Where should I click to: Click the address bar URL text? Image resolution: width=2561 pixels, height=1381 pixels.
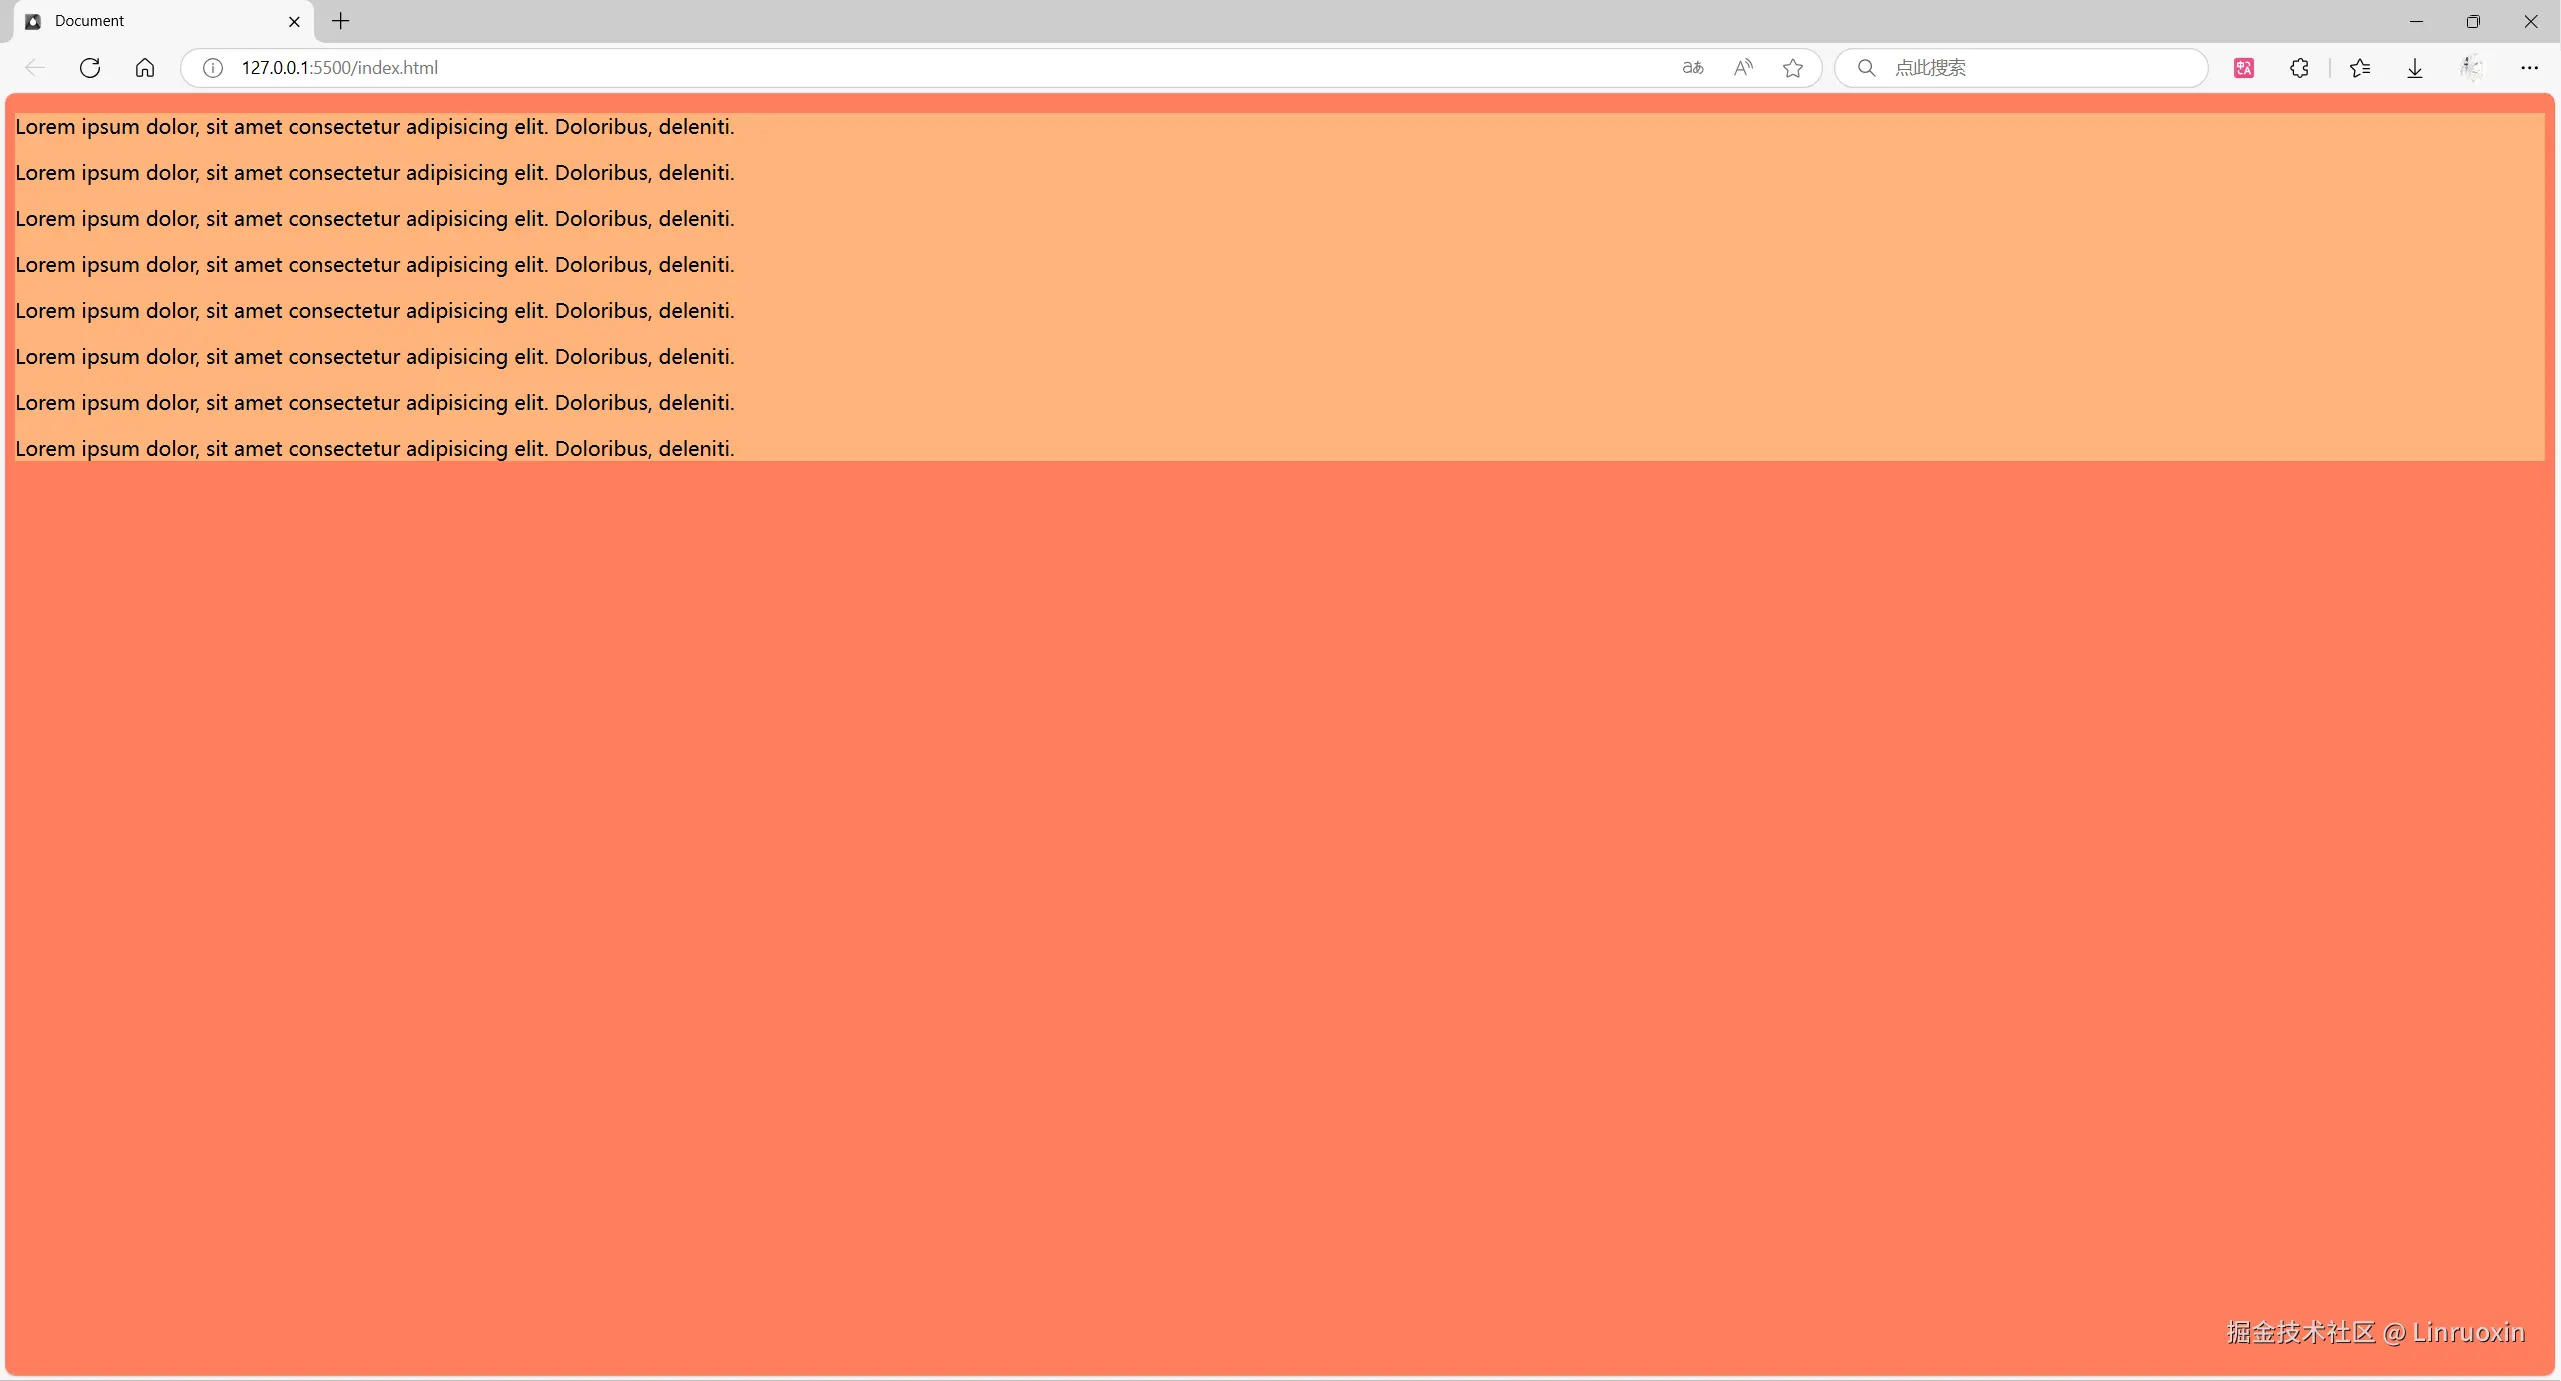pyautogui.click(x=340, y=68)
